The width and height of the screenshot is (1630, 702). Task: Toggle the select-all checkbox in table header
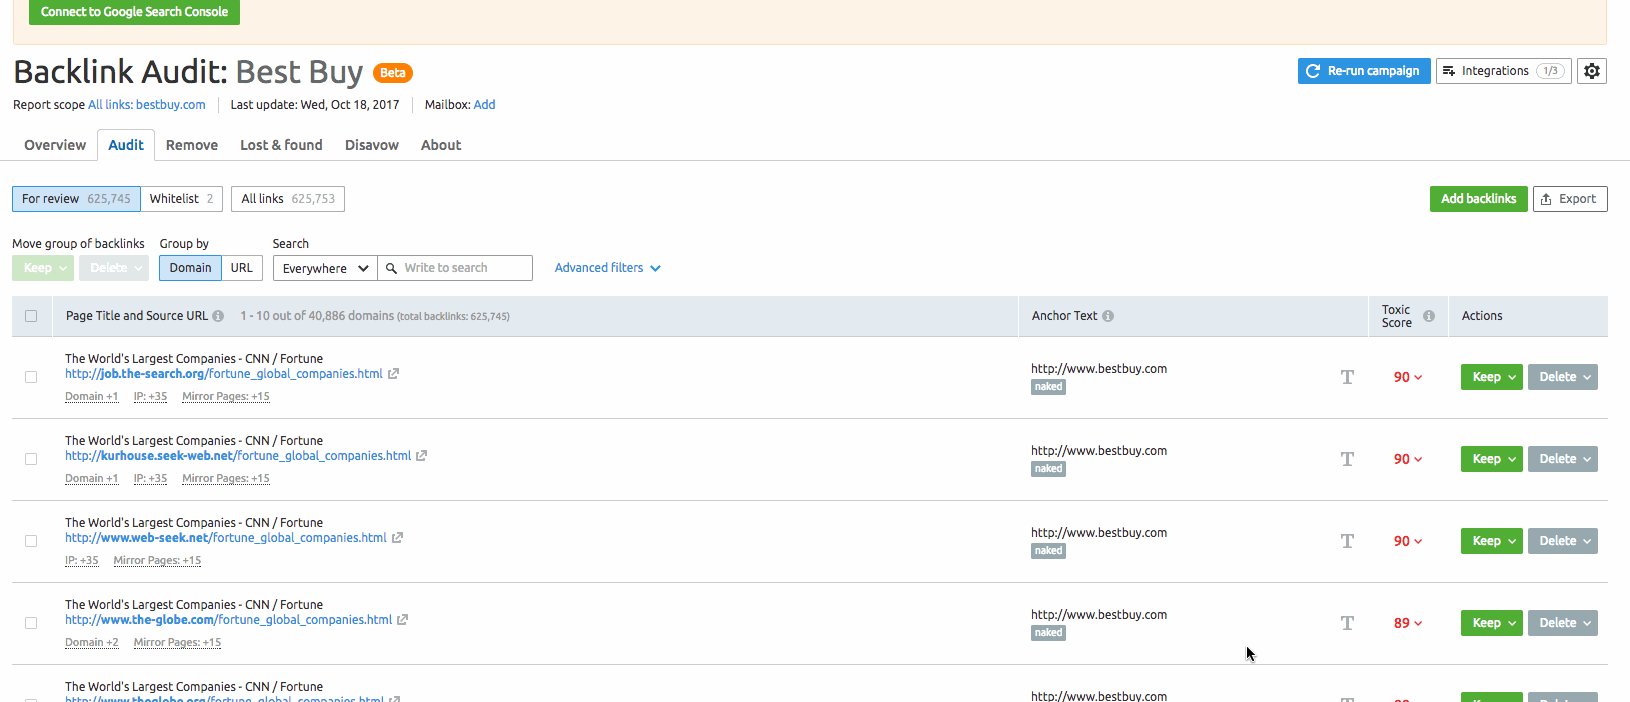click(x=31, y=316)
